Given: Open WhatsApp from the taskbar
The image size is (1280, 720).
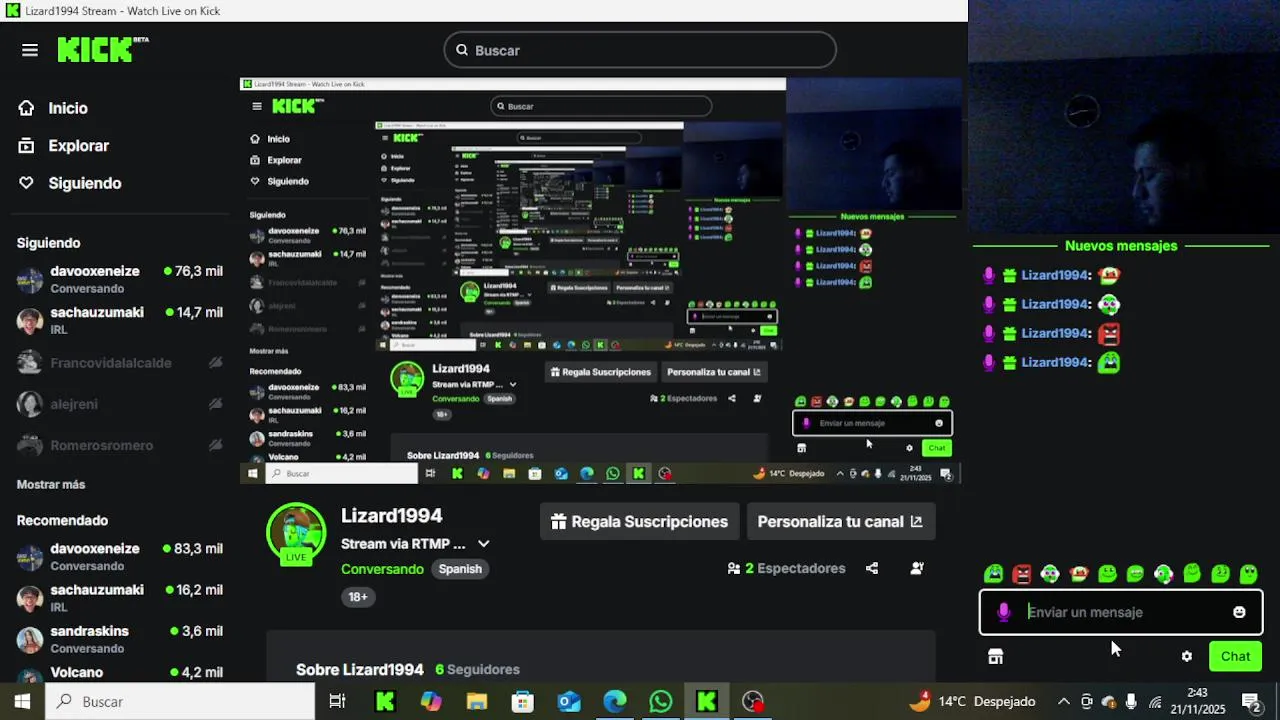Looking at the screenshot, I should click(x=661, y=702).
